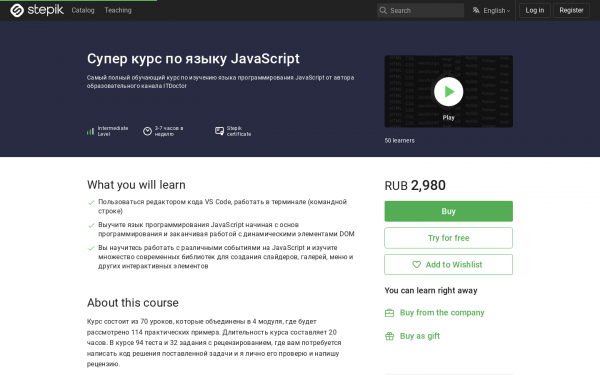Image resolution: width=600 pixels, height=375 pixels.
Task: Click the Intermediate Level bars icon
Action: pos(90,131)
